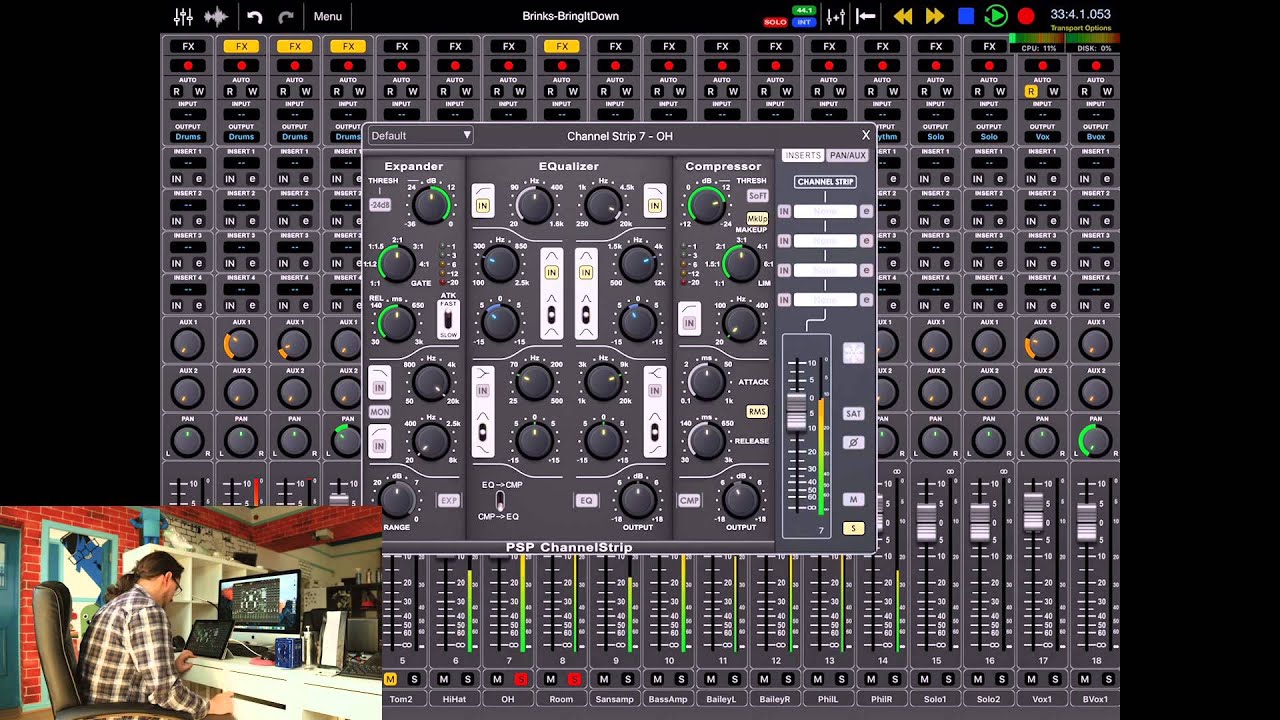Fast forward with the yellow double-right arrows

click(935, 16)
